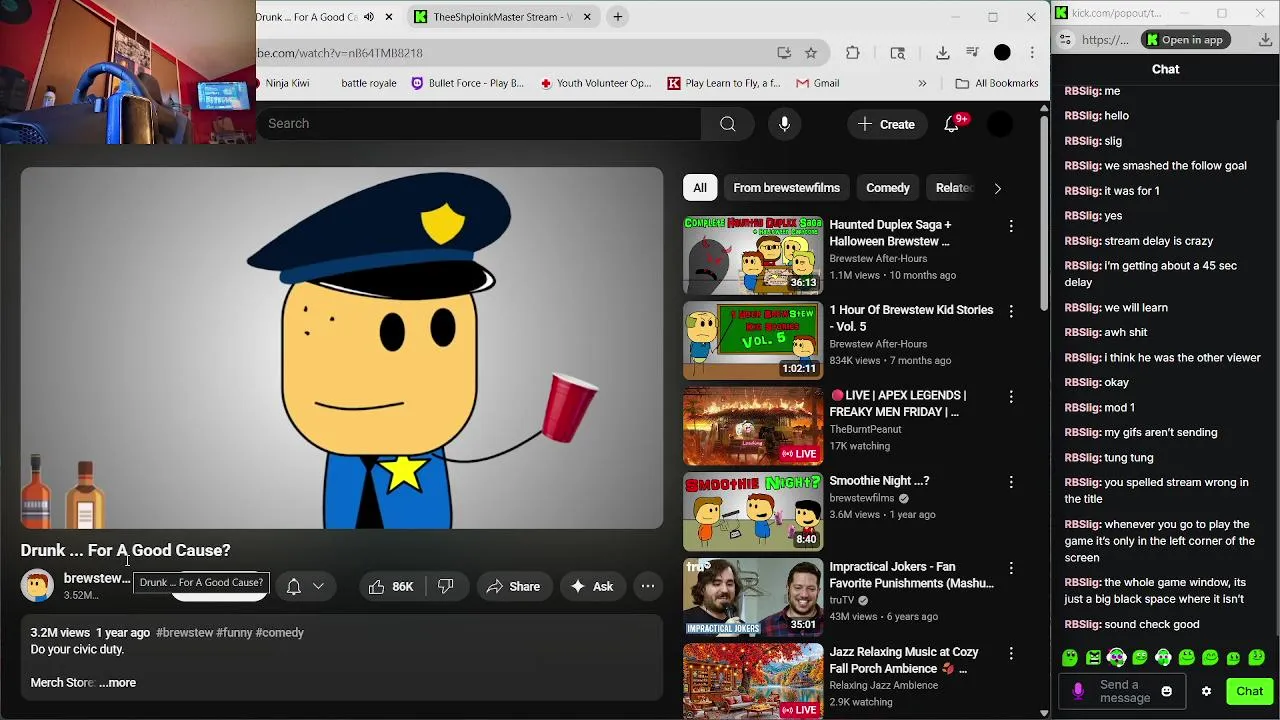Open the Chrome three-dot menu

pyautogui.click(x=1031, y=53)
